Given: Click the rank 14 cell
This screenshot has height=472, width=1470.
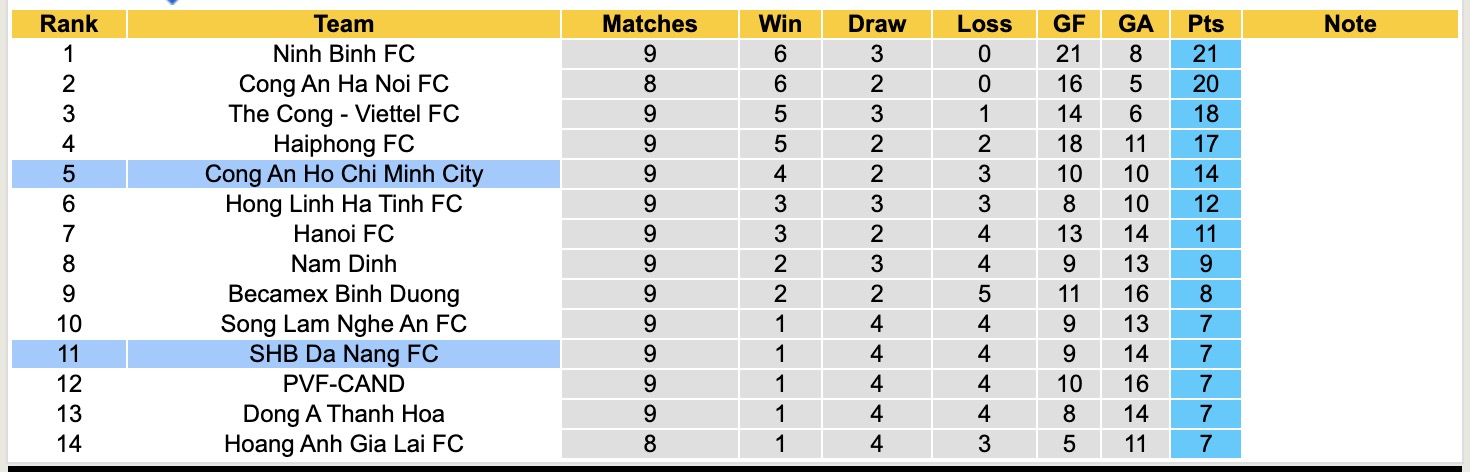Looking at the screenshot, I should pos(69,443).
